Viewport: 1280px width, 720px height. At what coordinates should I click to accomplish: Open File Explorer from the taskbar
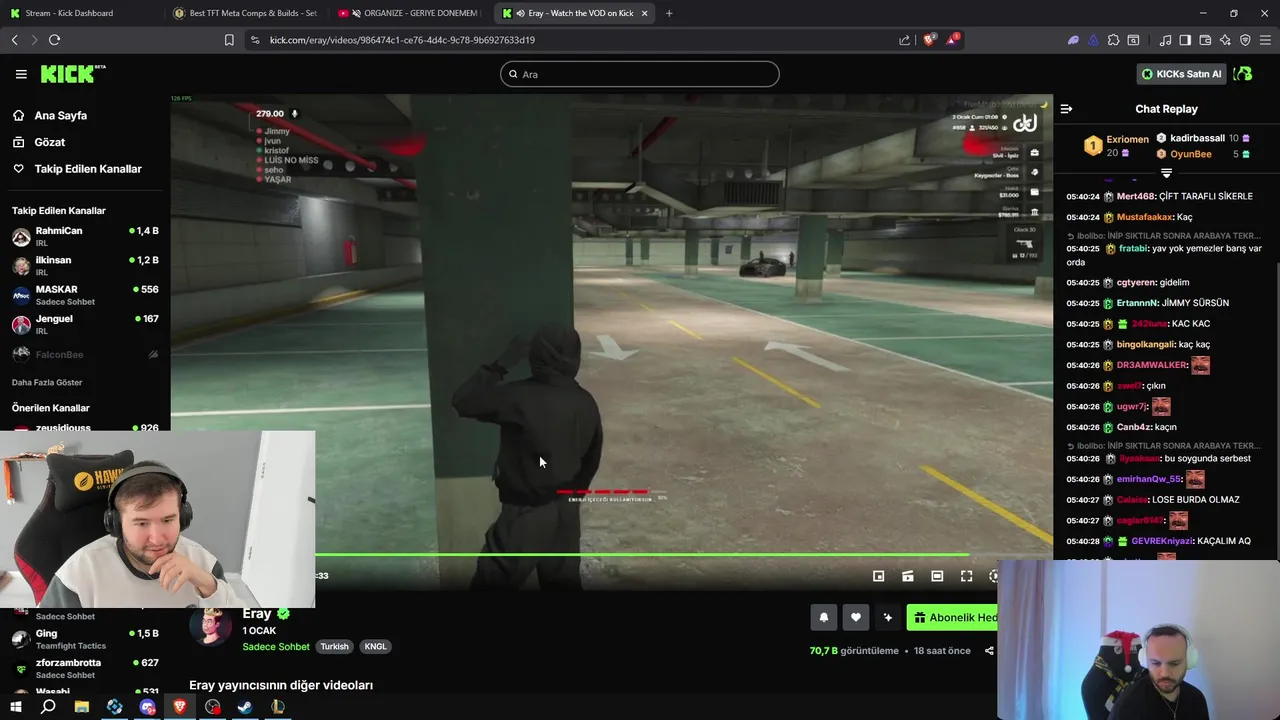pos(81,707)
